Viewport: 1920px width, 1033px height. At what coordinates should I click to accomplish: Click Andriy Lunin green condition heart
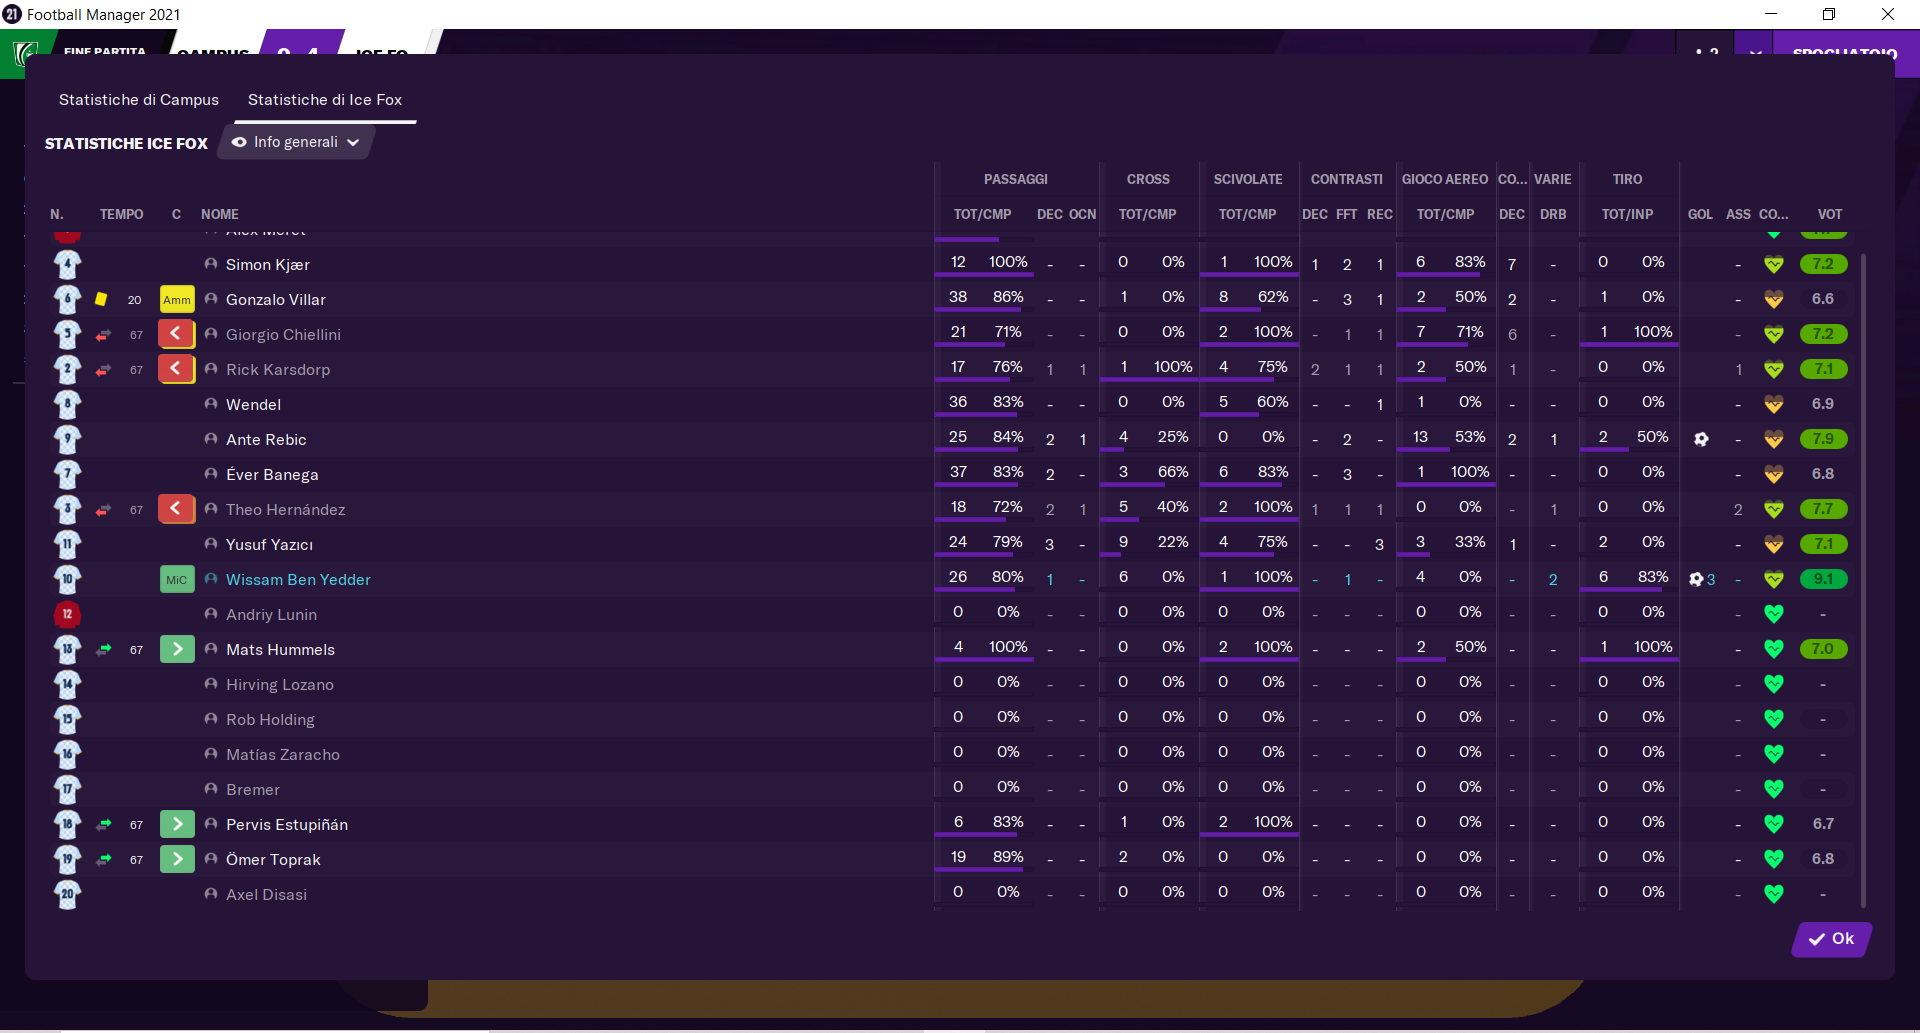(1774, 614)
